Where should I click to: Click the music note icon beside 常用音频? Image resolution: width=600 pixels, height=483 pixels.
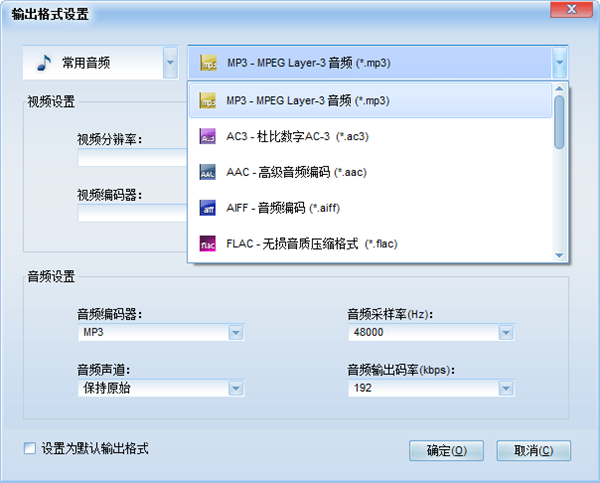point(42,63)
